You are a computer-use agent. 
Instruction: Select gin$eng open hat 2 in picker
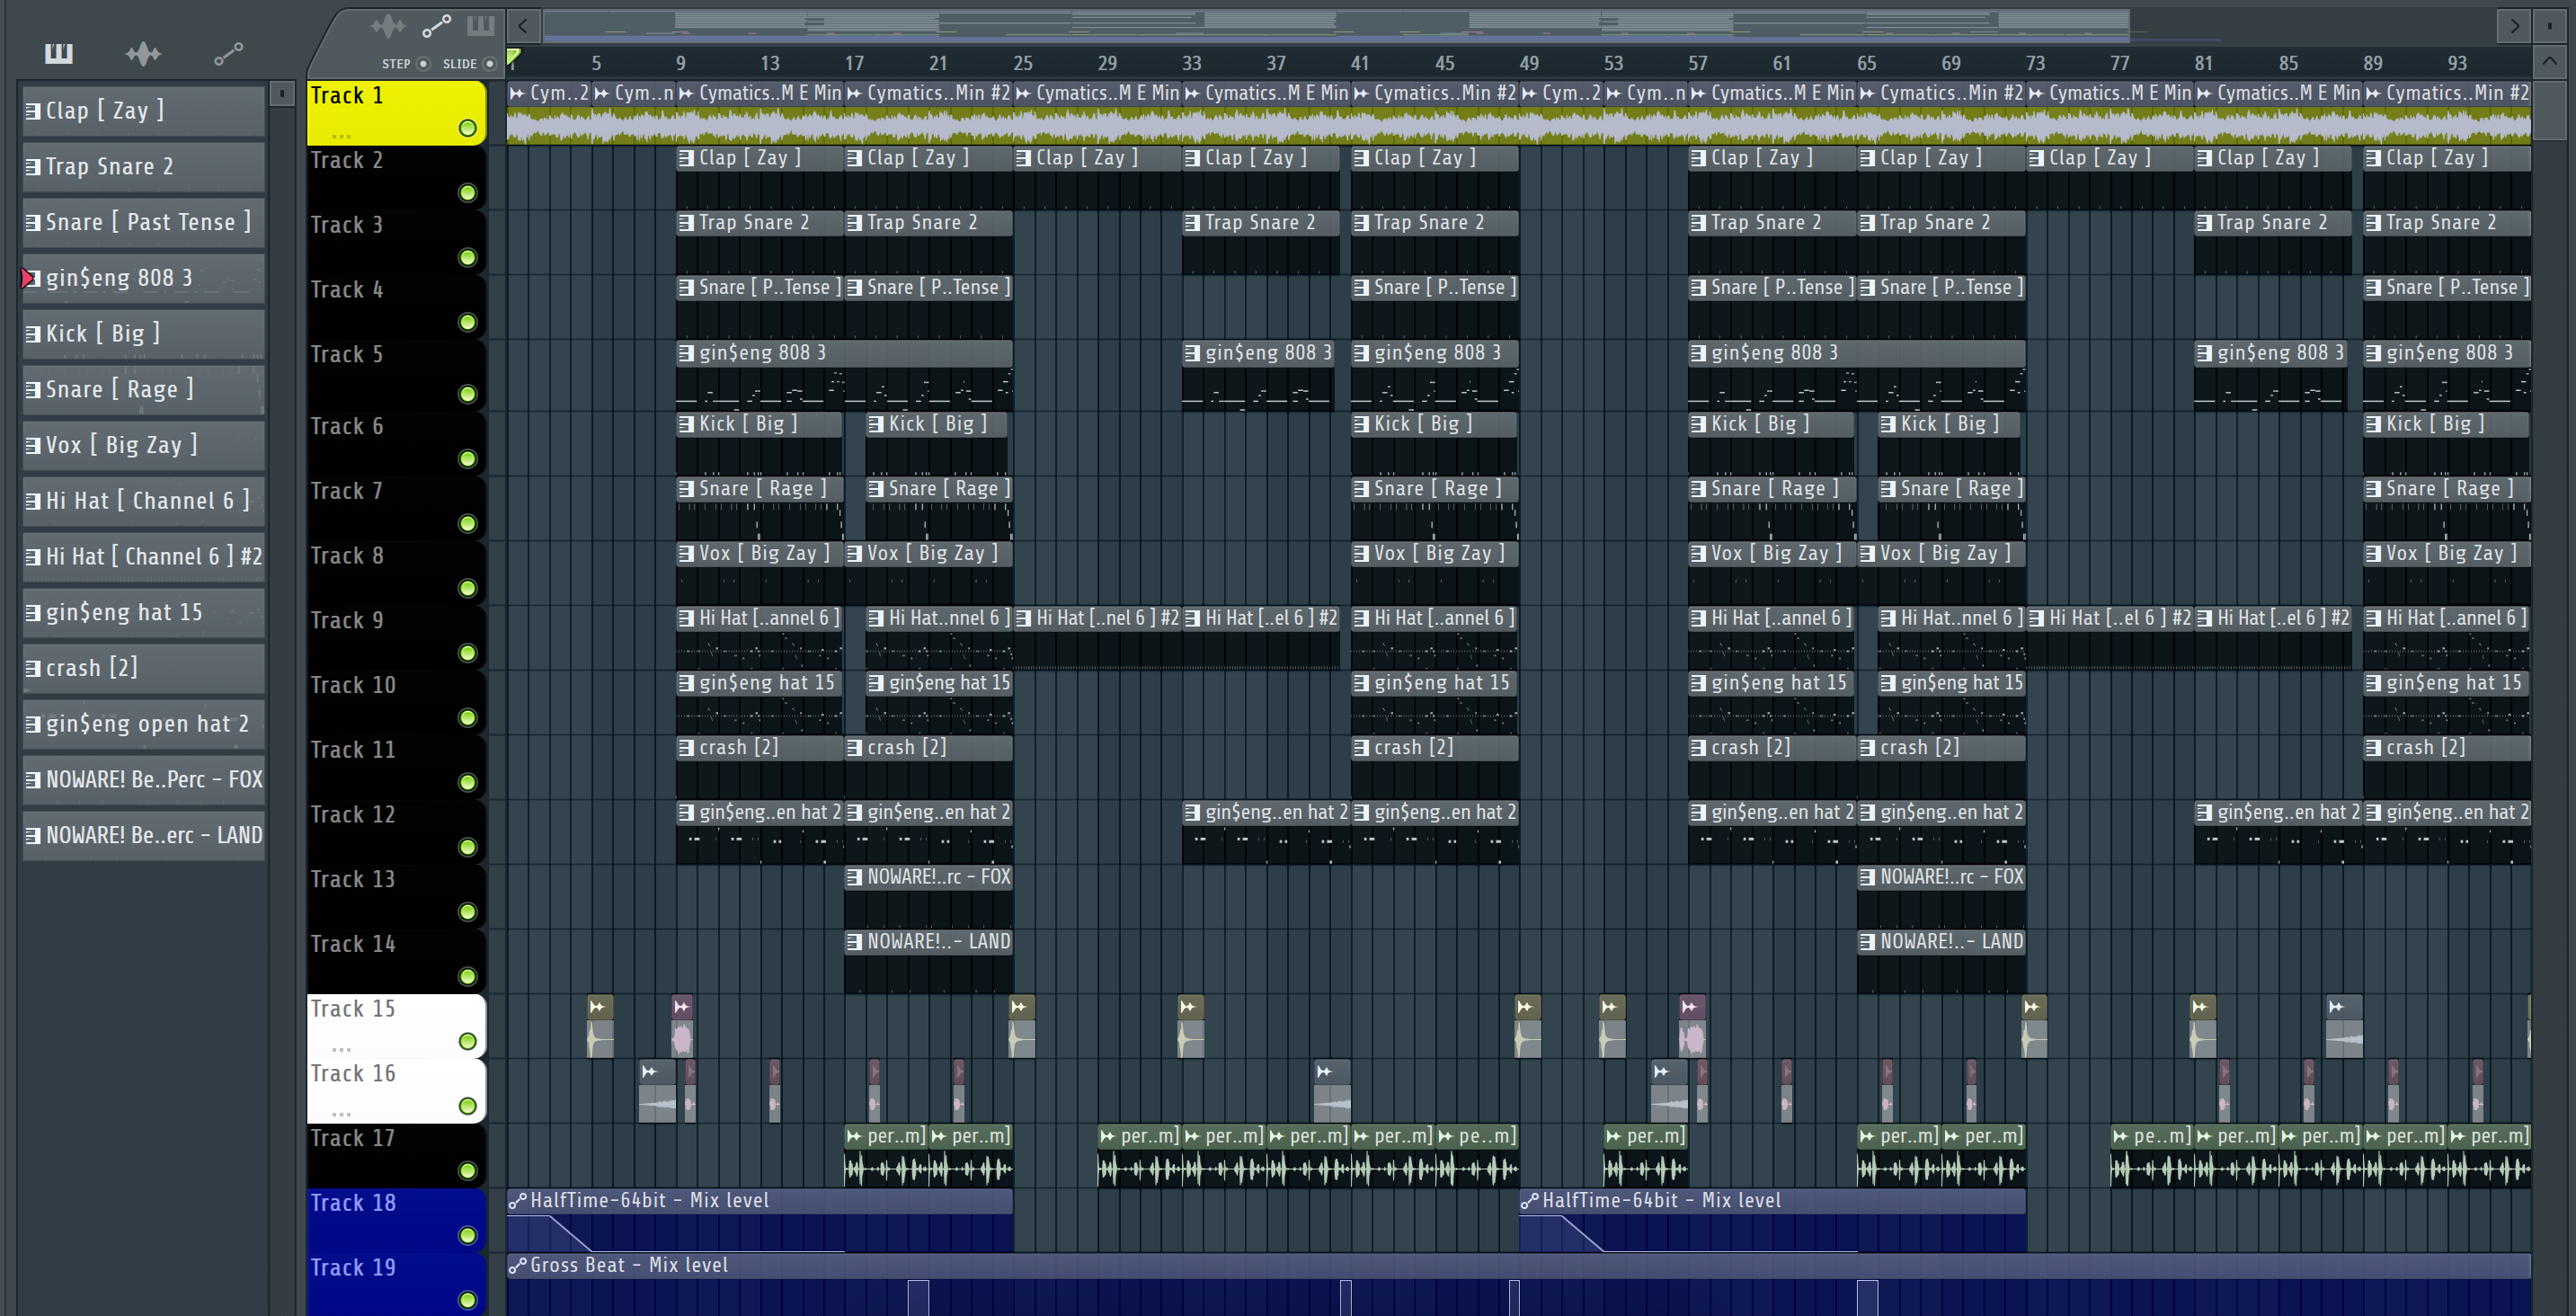click(x=143, y=724)
